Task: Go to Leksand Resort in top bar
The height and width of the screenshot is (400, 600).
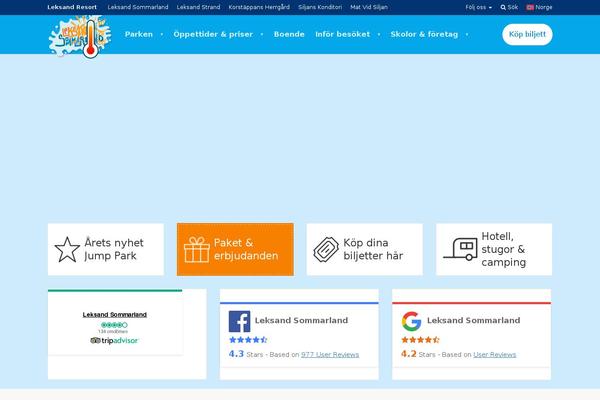Action: tap(72, 7)
